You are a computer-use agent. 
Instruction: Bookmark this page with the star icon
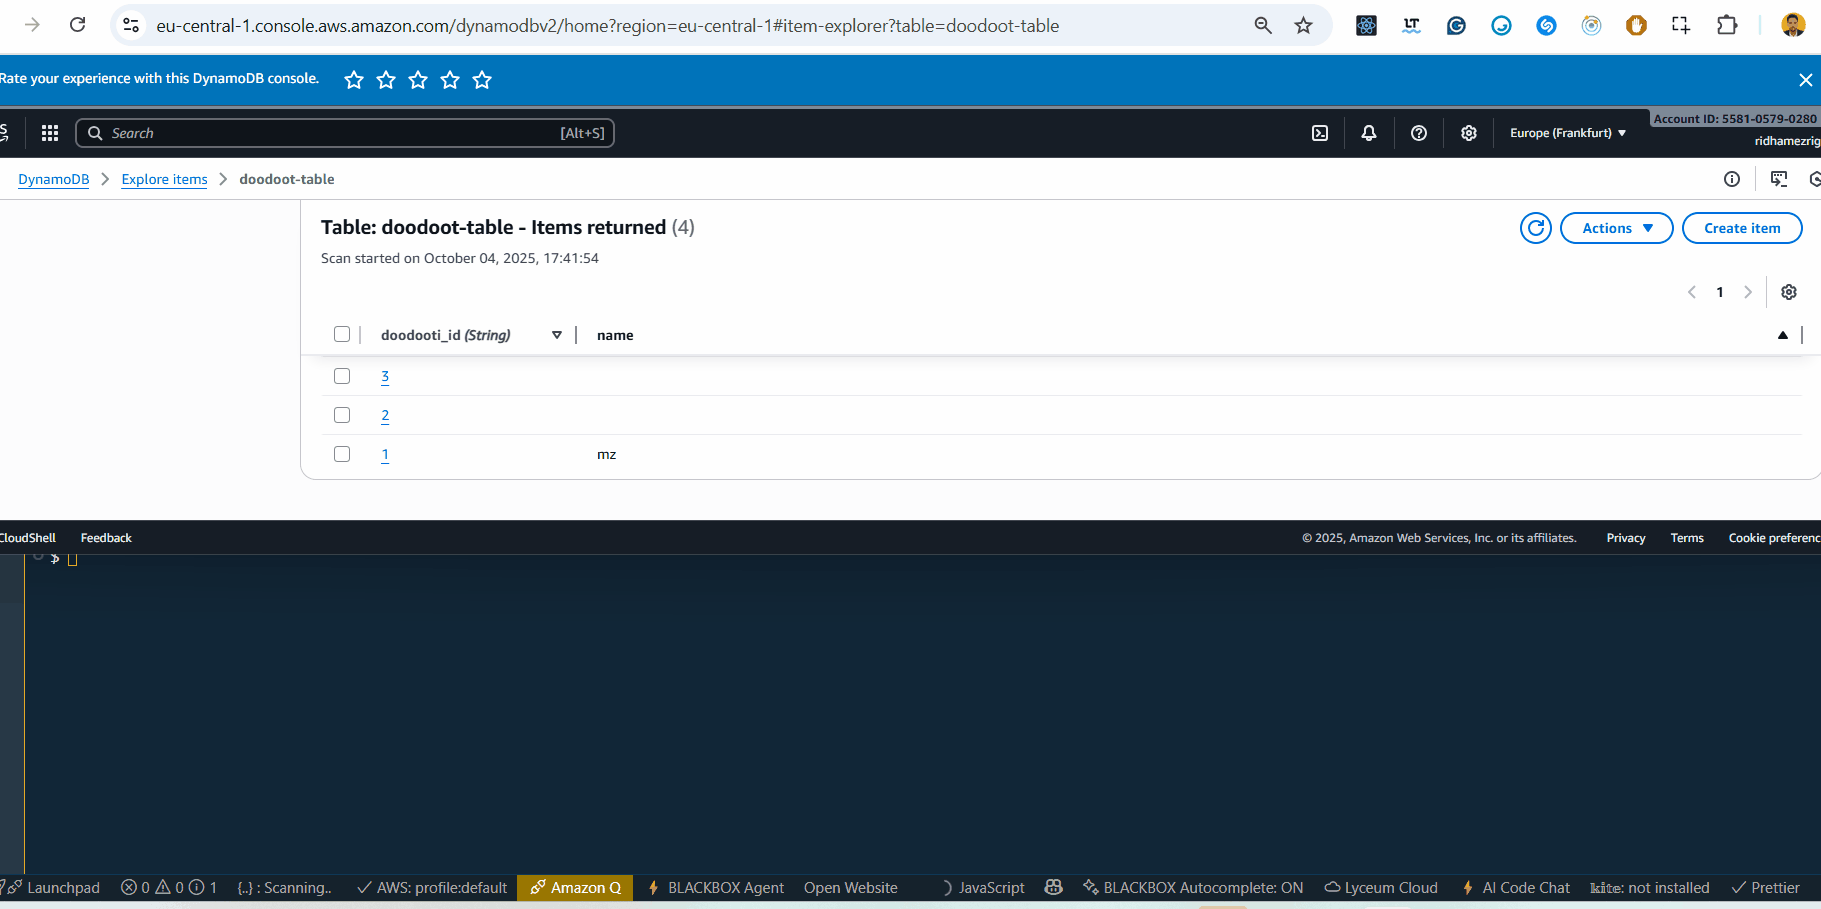pos(1303,25)
